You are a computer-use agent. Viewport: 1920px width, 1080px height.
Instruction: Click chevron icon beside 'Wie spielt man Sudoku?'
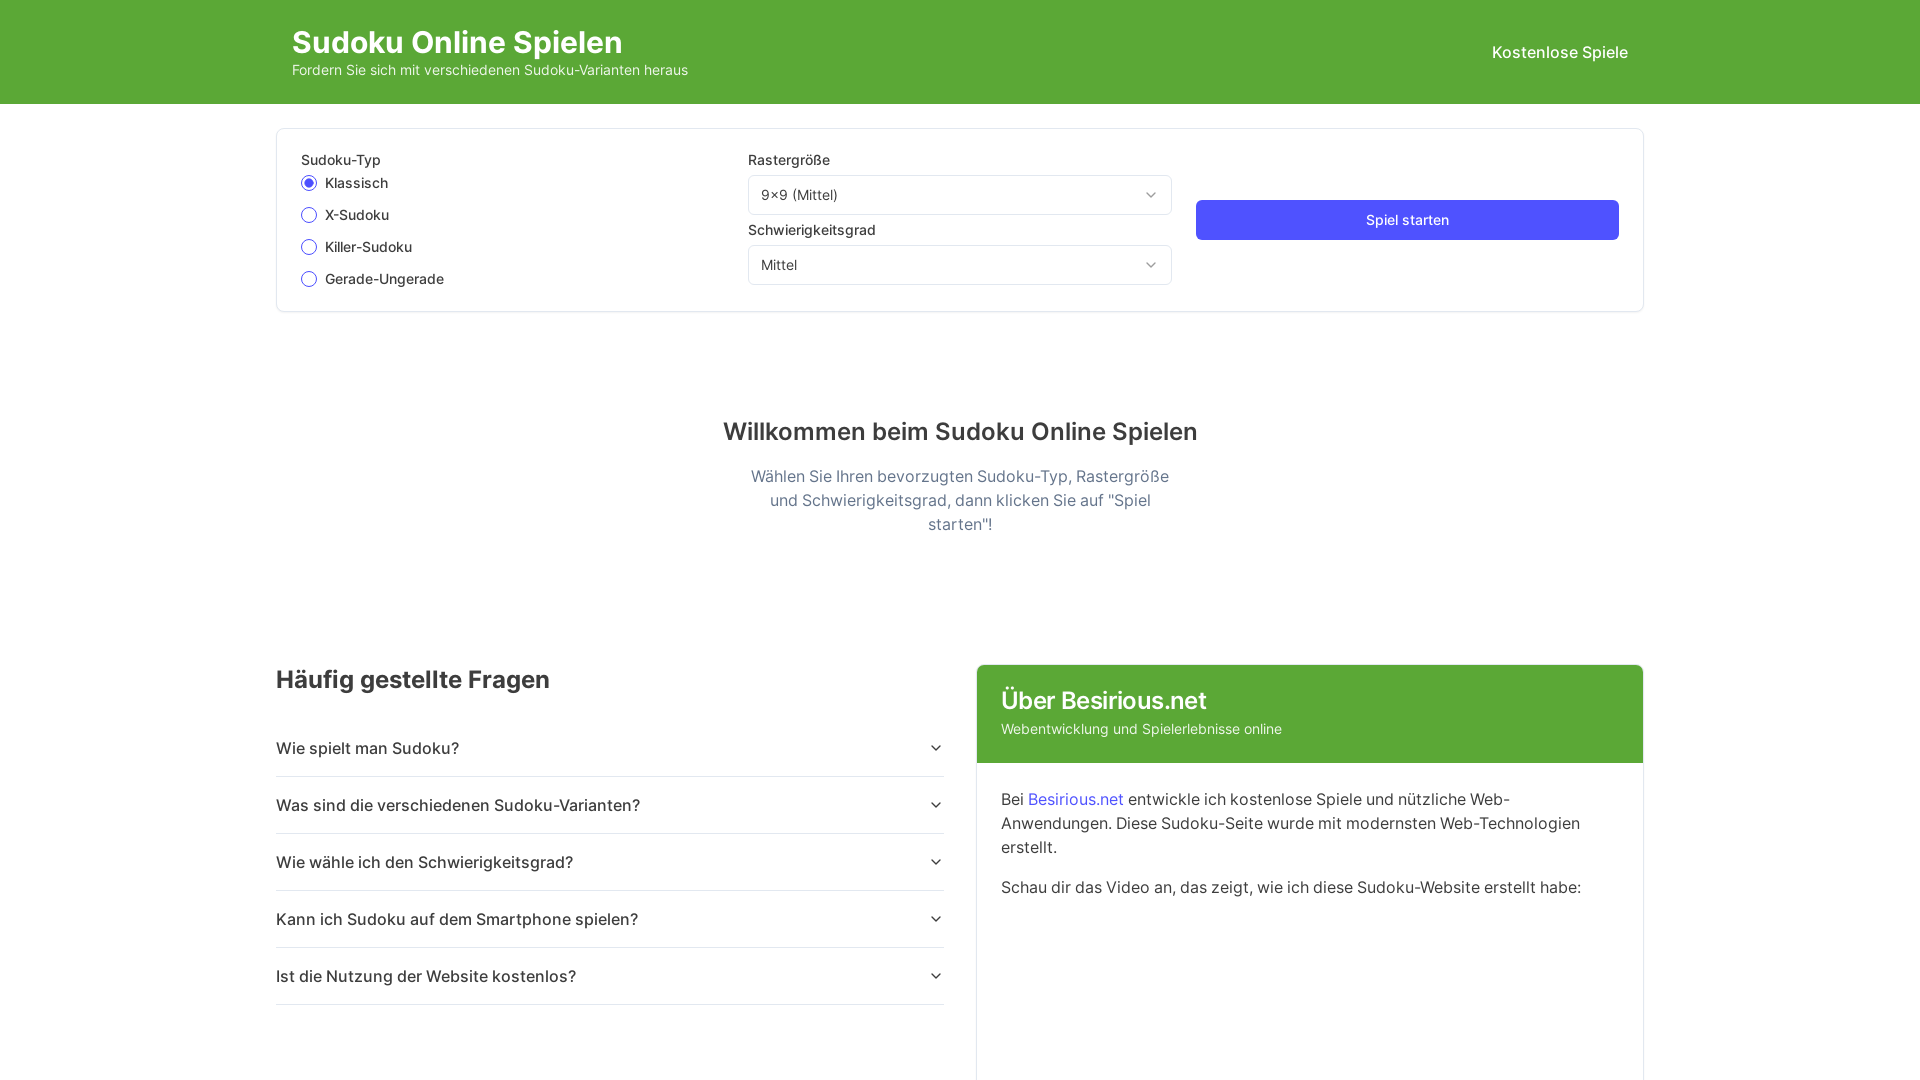point(936,748)
